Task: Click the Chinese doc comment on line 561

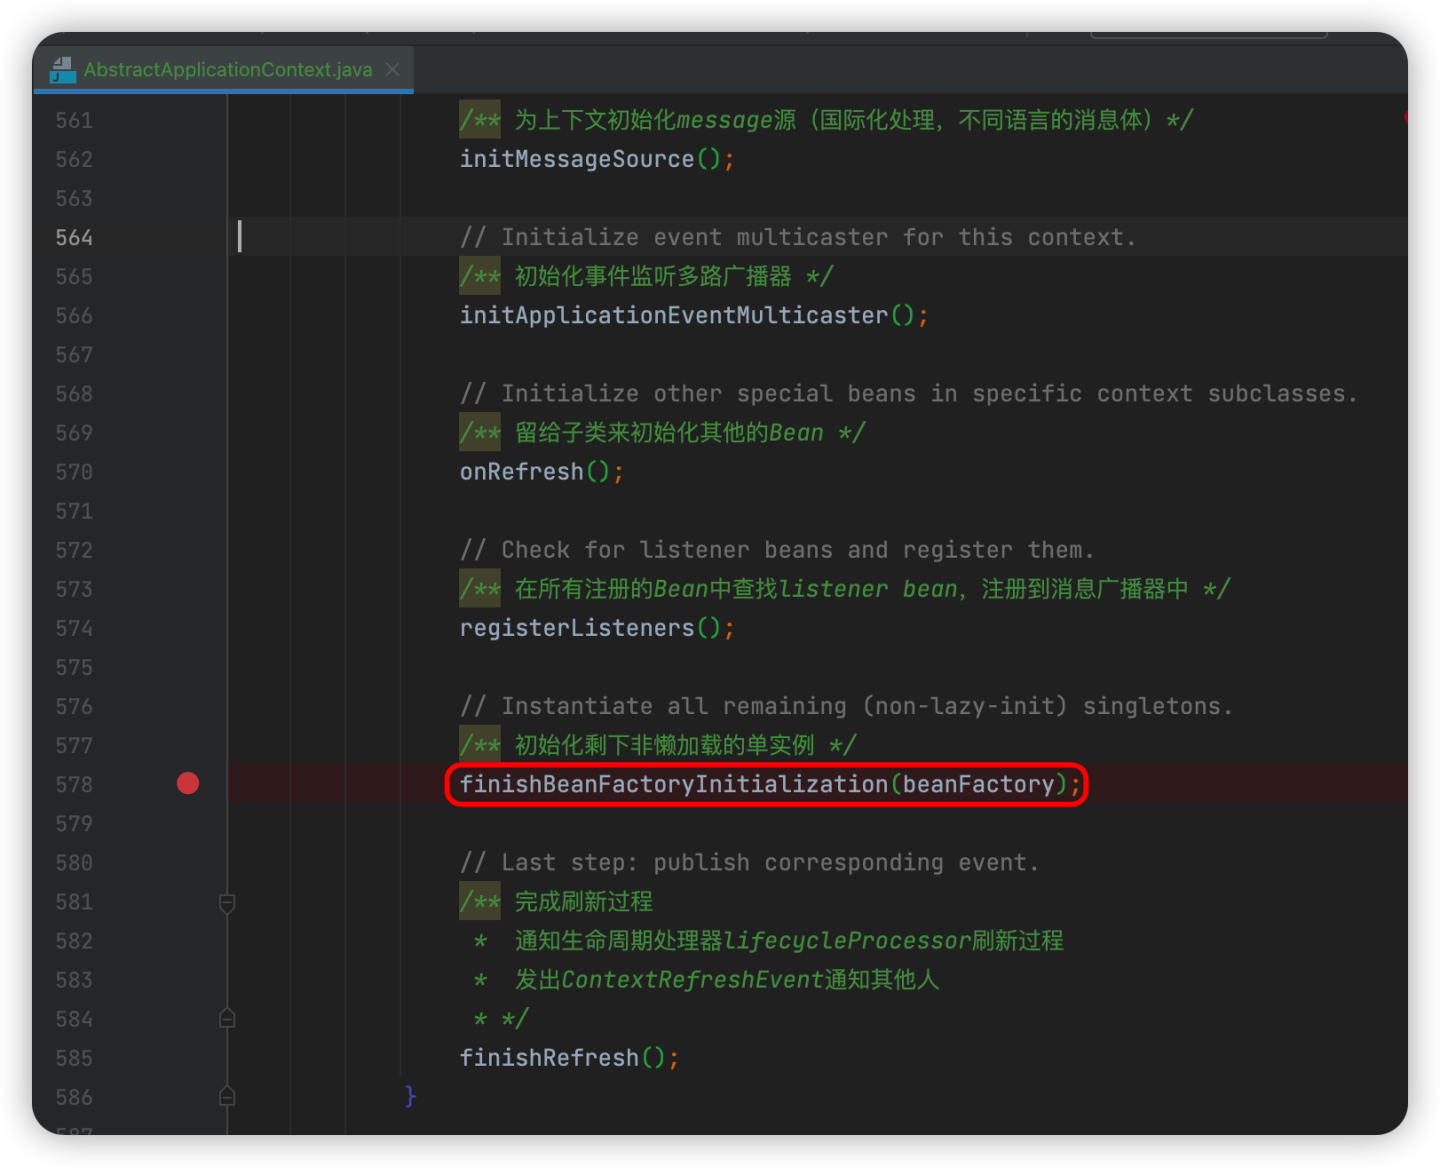Action: pos(826,120)
